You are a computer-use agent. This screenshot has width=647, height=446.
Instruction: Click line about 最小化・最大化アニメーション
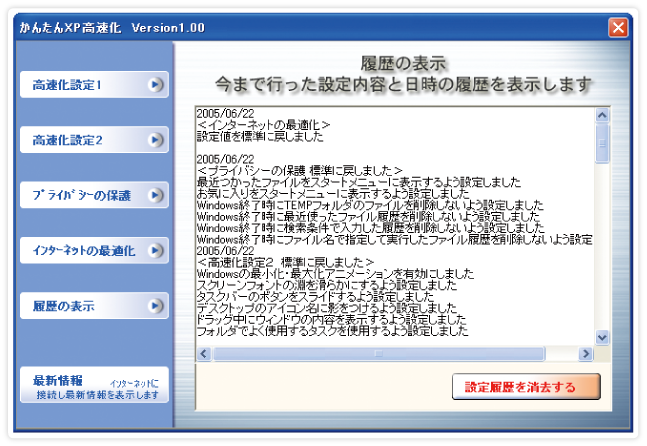(335, 274)
